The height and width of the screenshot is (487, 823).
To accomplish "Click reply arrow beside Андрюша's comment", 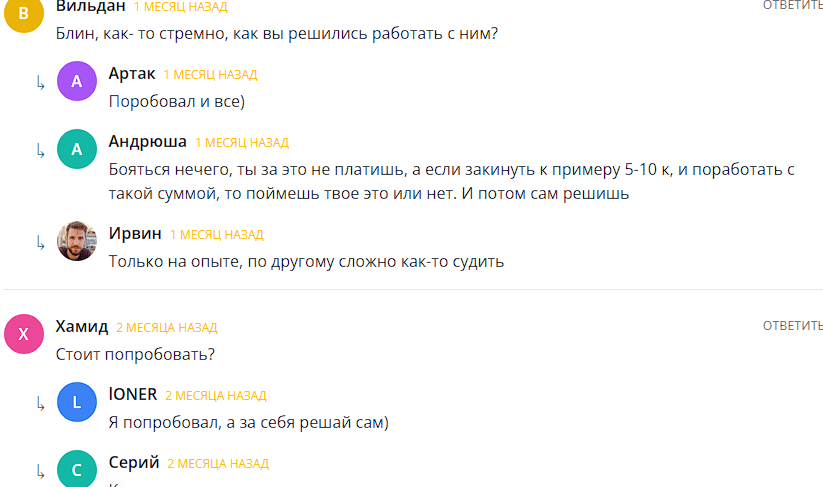I will tap(40, 150).
